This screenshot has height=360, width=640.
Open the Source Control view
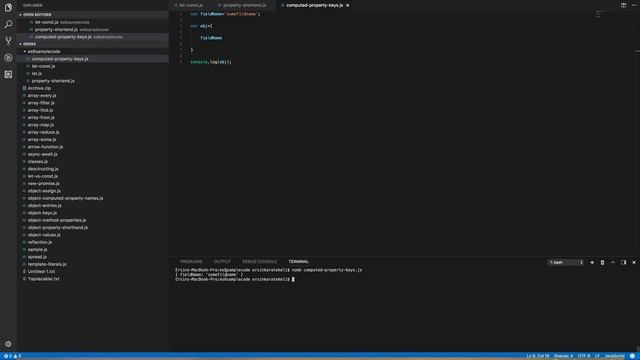8,41
